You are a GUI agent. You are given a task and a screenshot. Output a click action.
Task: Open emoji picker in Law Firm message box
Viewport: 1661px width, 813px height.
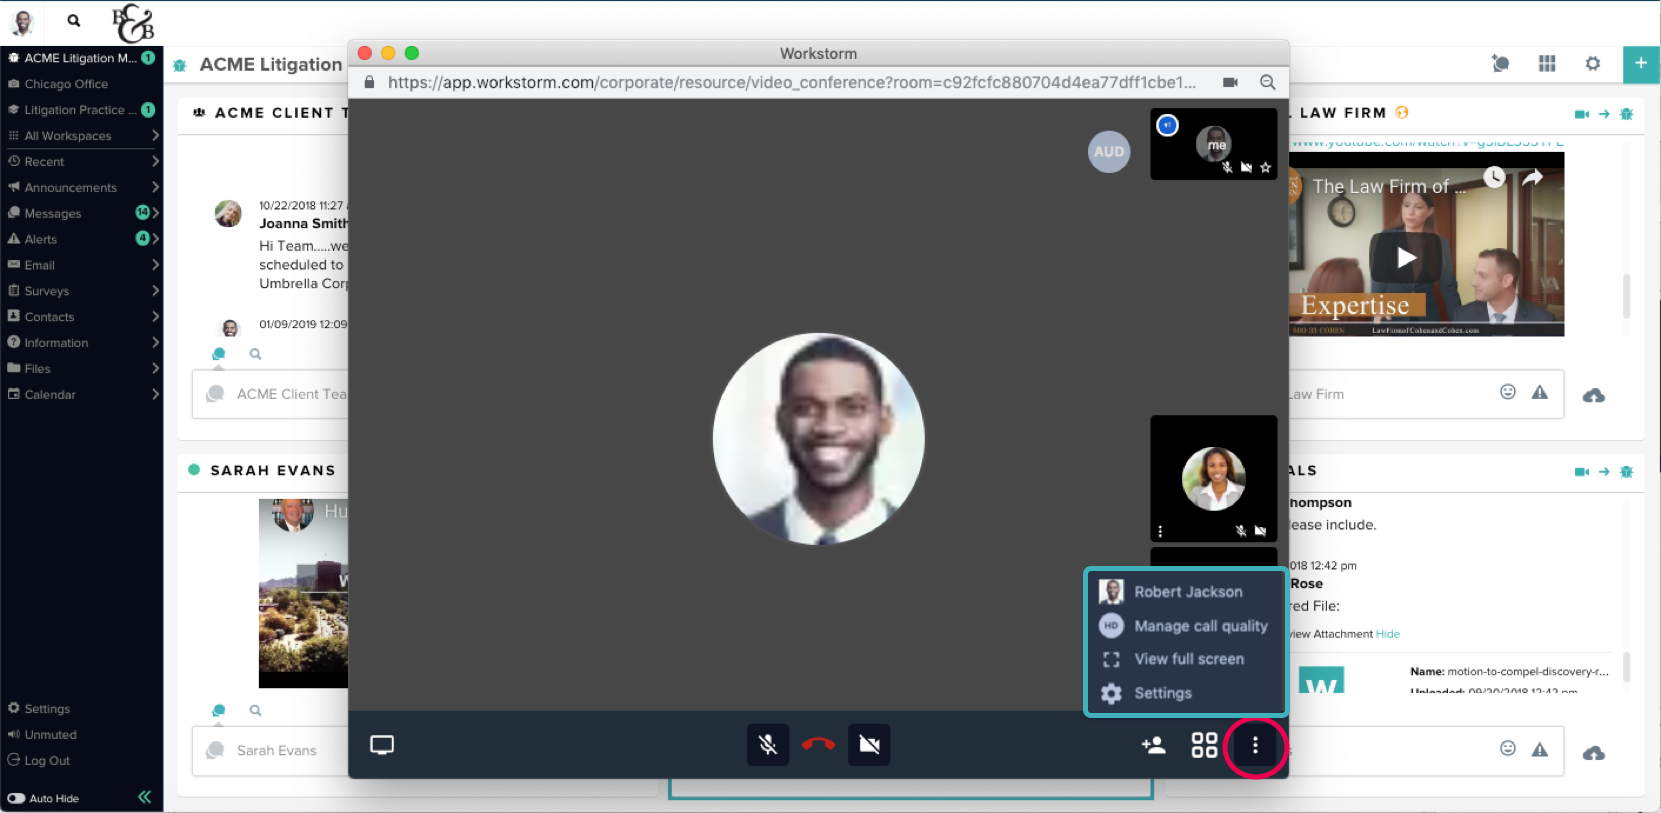coord(1508,392)
